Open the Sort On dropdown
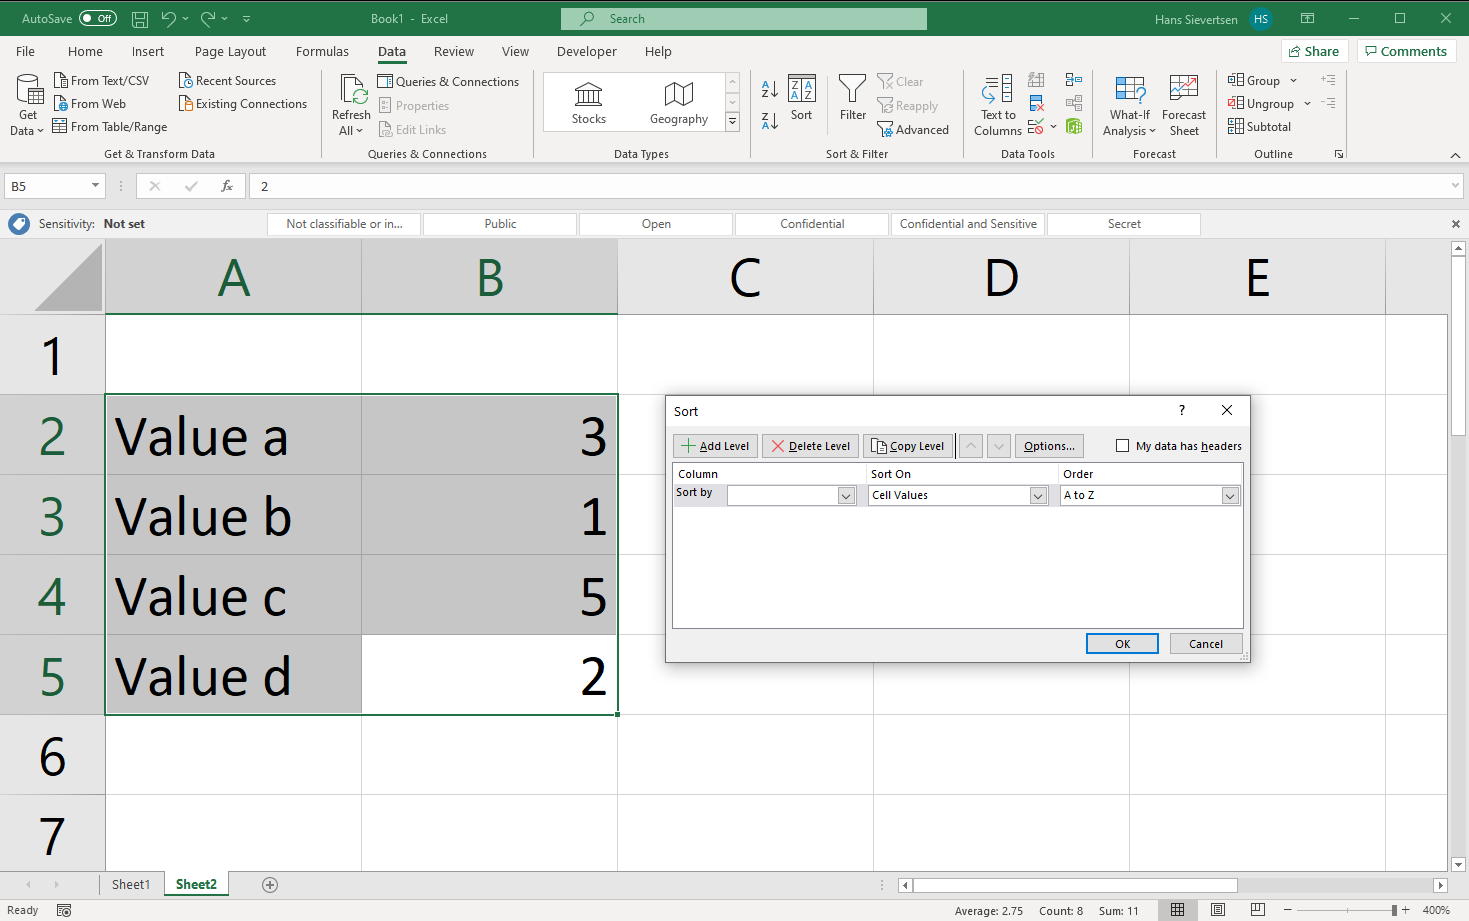Screen dimensions: 1469x921 tap(1038, 495)
